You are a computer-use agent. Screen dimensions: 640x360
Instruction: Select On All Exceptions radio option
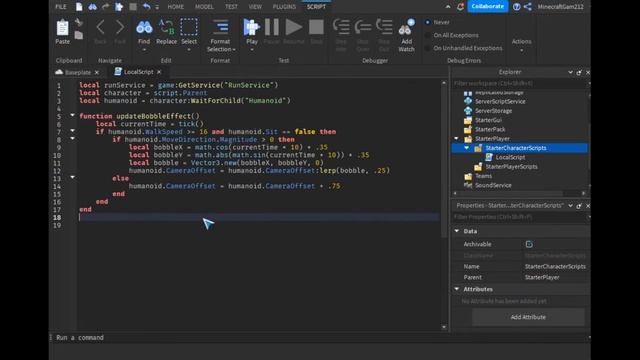[428, 35]
